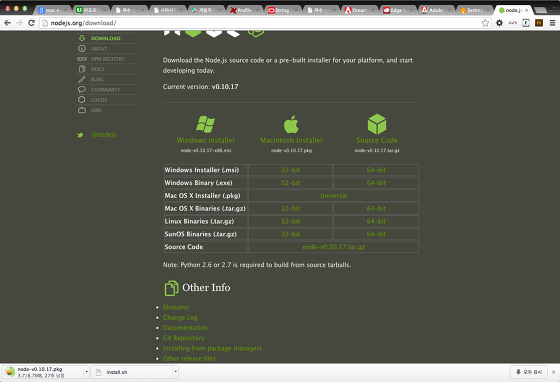Image resolution: width=560 pixels, height=382 pixels.
Task: Open dropdown arrow for node-v0.10.17.pkg download
Action: click(86, 372)
